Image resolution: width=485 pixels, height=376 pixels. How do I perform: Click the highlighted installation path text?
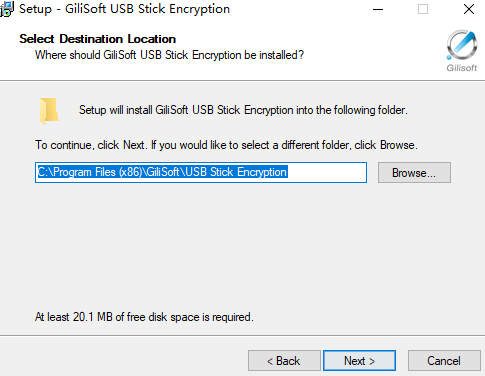tap(162, 172)
